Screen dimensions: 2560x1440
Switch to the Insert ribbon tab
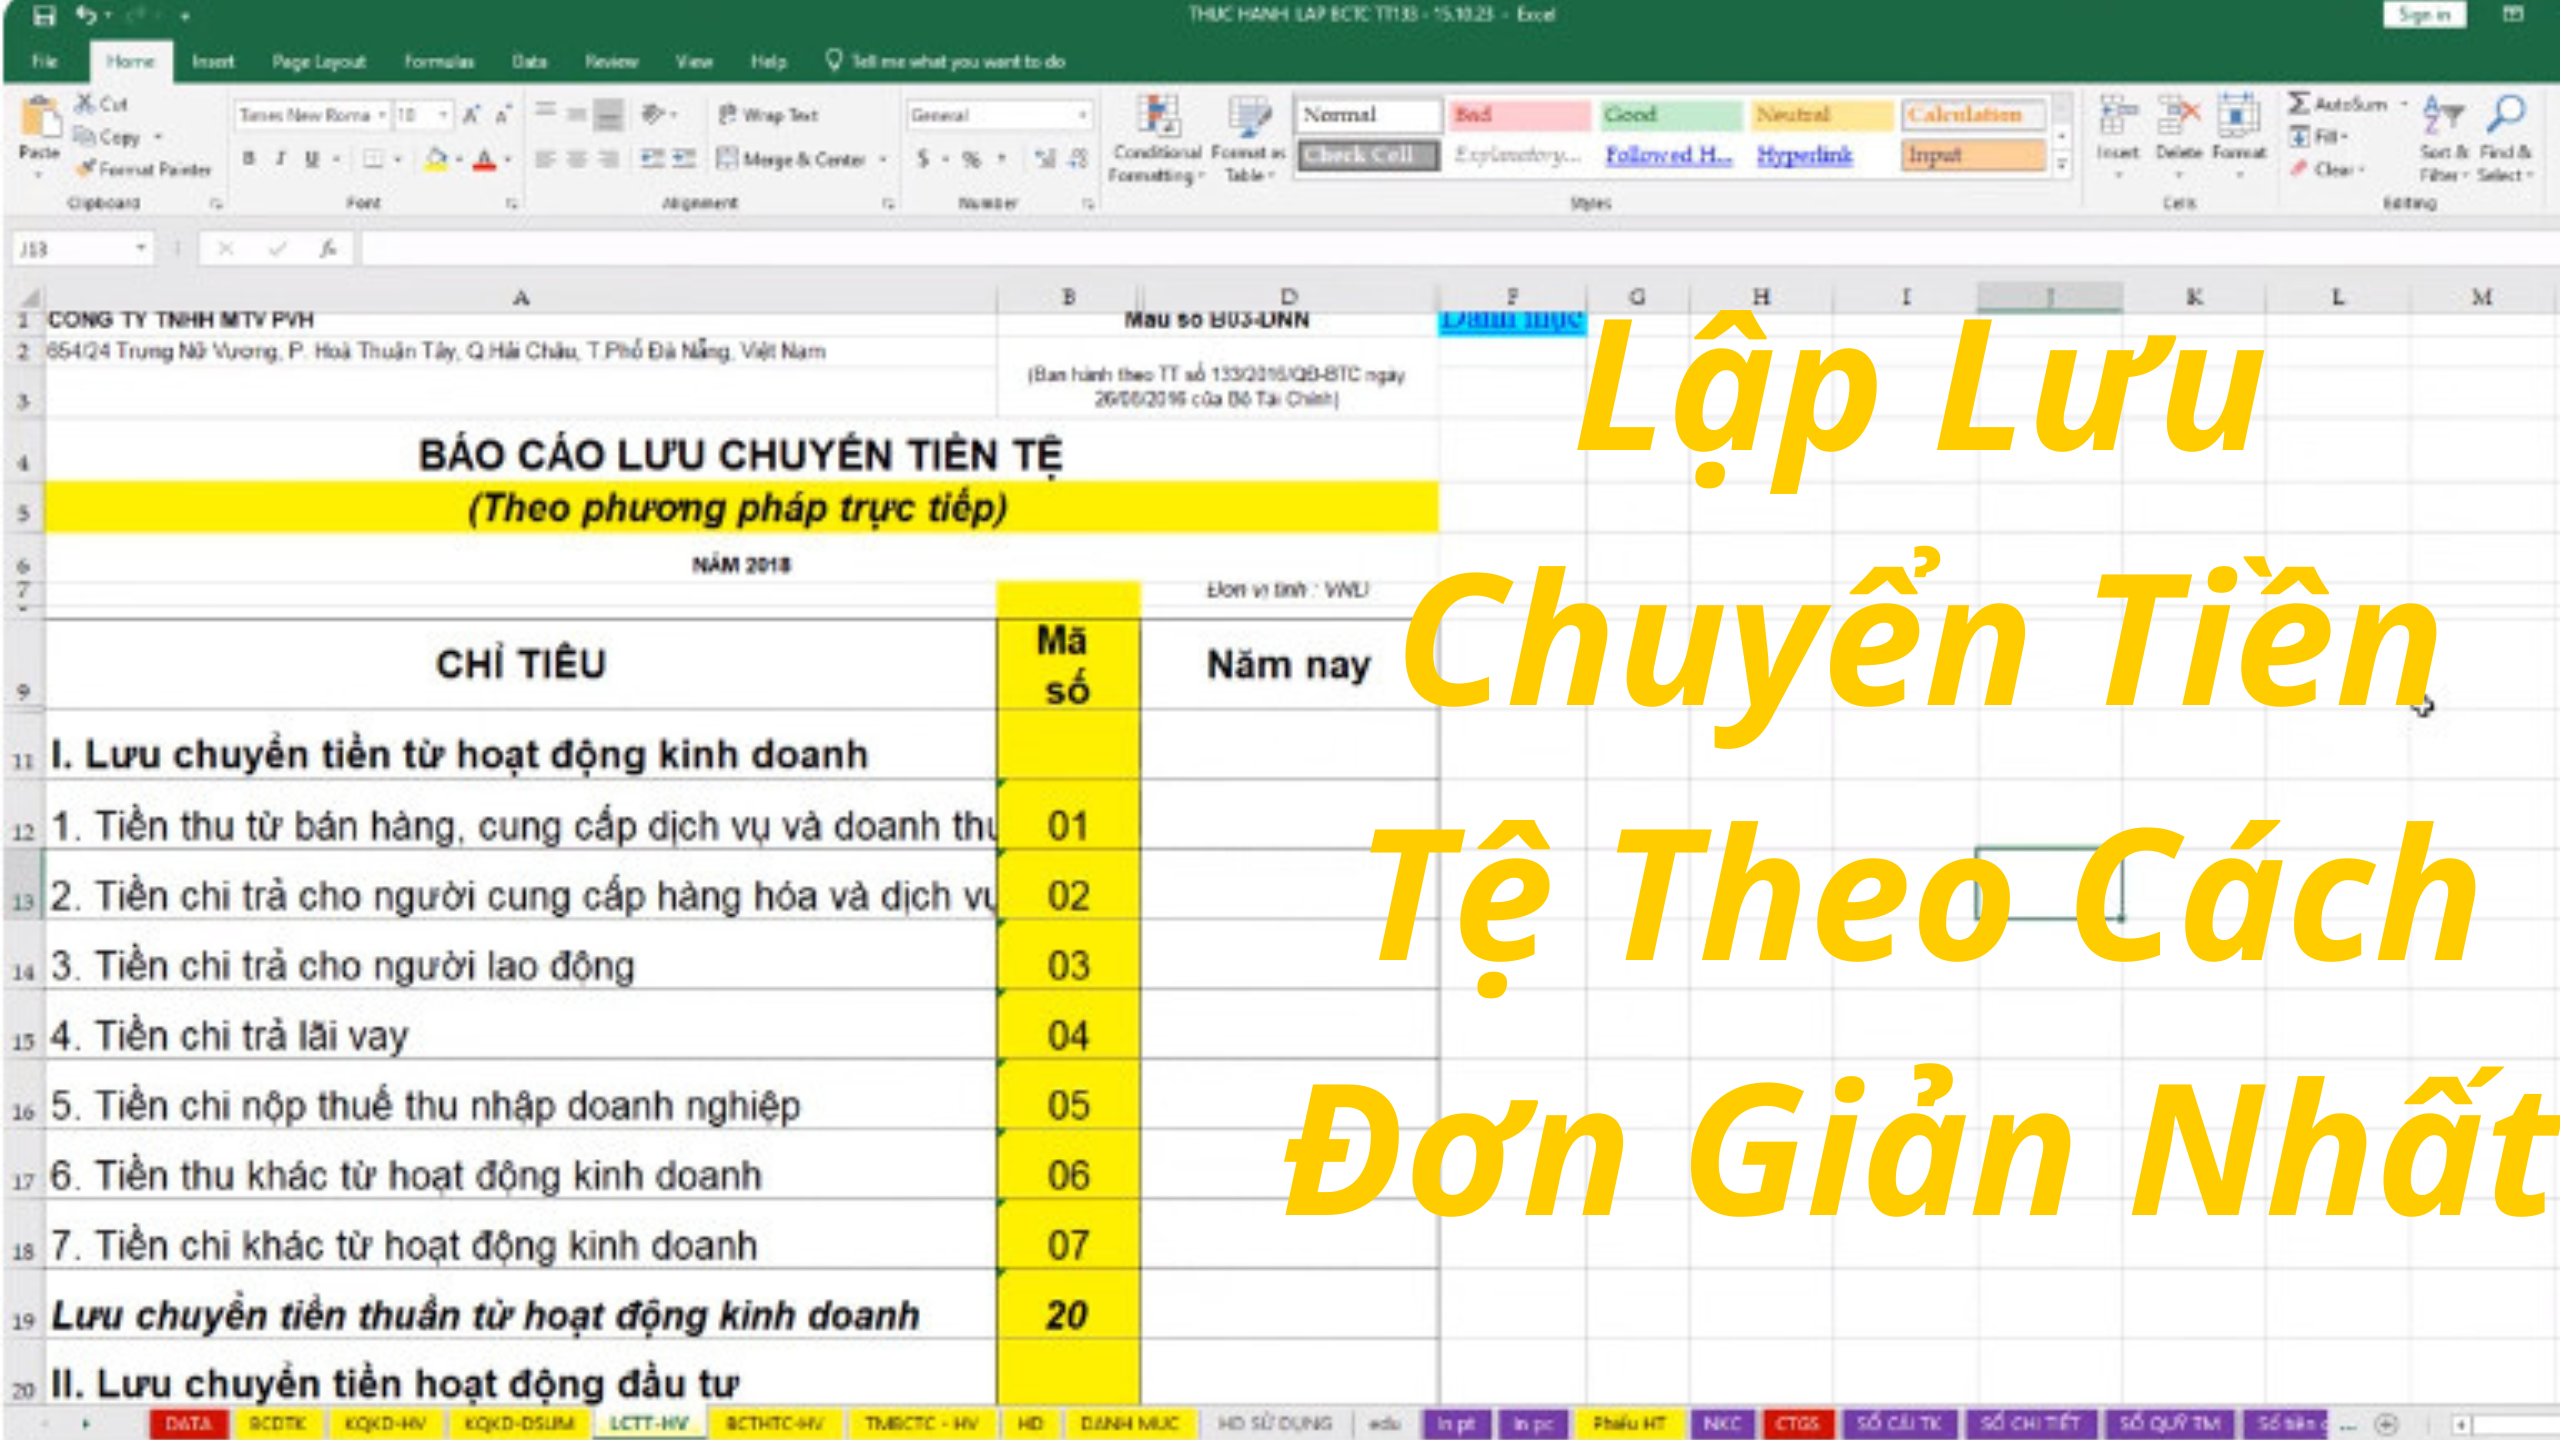pyautogui.click(x=213, y=62)
